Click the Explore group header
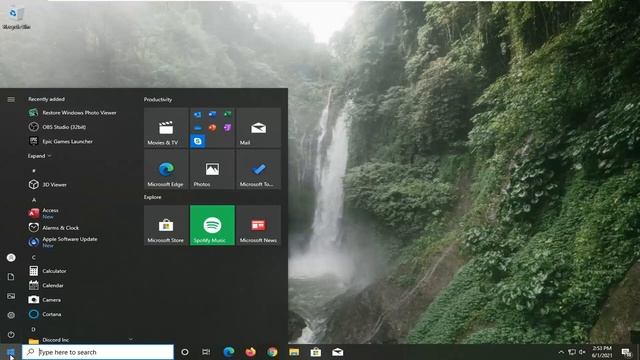The width and height of the screenshot is (640, 360). 152,197
